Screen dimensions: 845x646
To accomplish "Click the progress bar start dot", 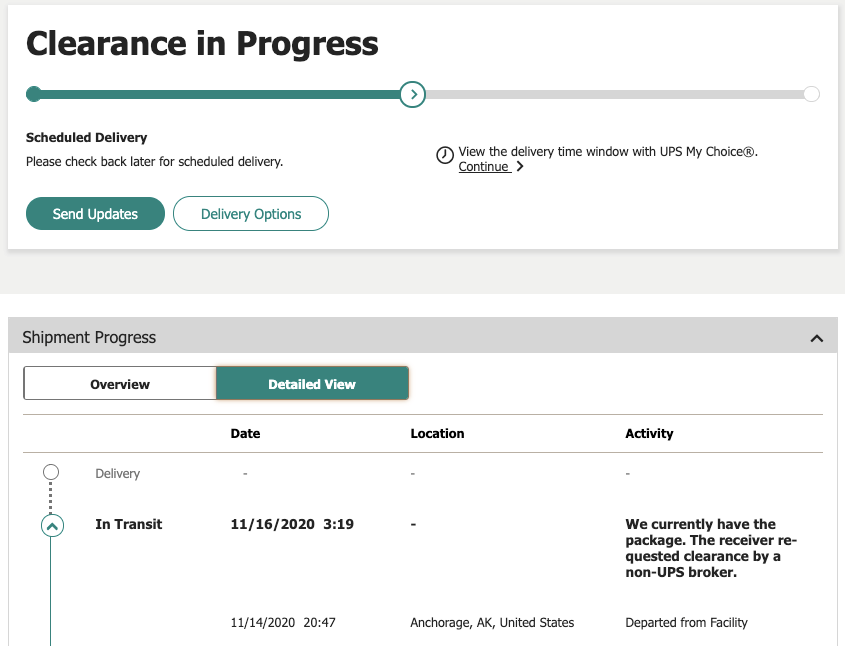I will pyautogui.click(x=34, y=94).
